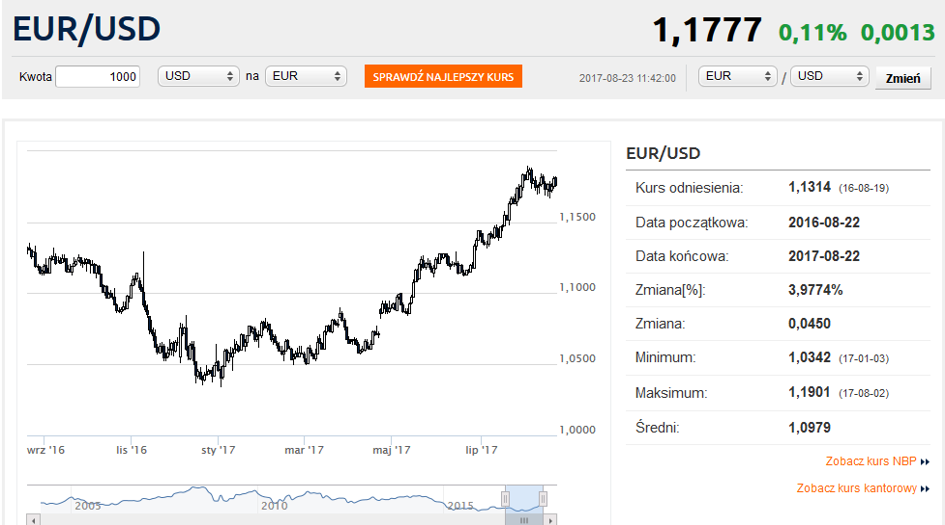Click the arrow icon beside 'Zobacz kurs NBP'
This screenshot has width=945, height=525.
925,462
